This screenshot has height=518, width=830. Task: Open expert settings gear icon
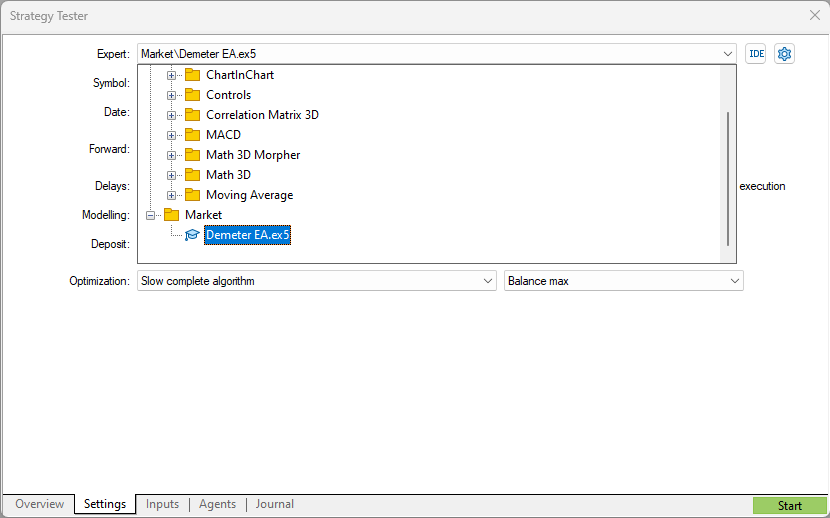[784, 54]
